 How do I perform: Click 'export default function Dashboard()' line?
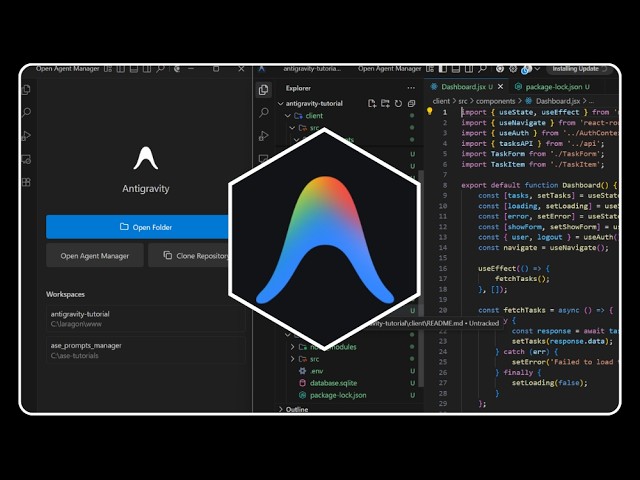[539, 185]
